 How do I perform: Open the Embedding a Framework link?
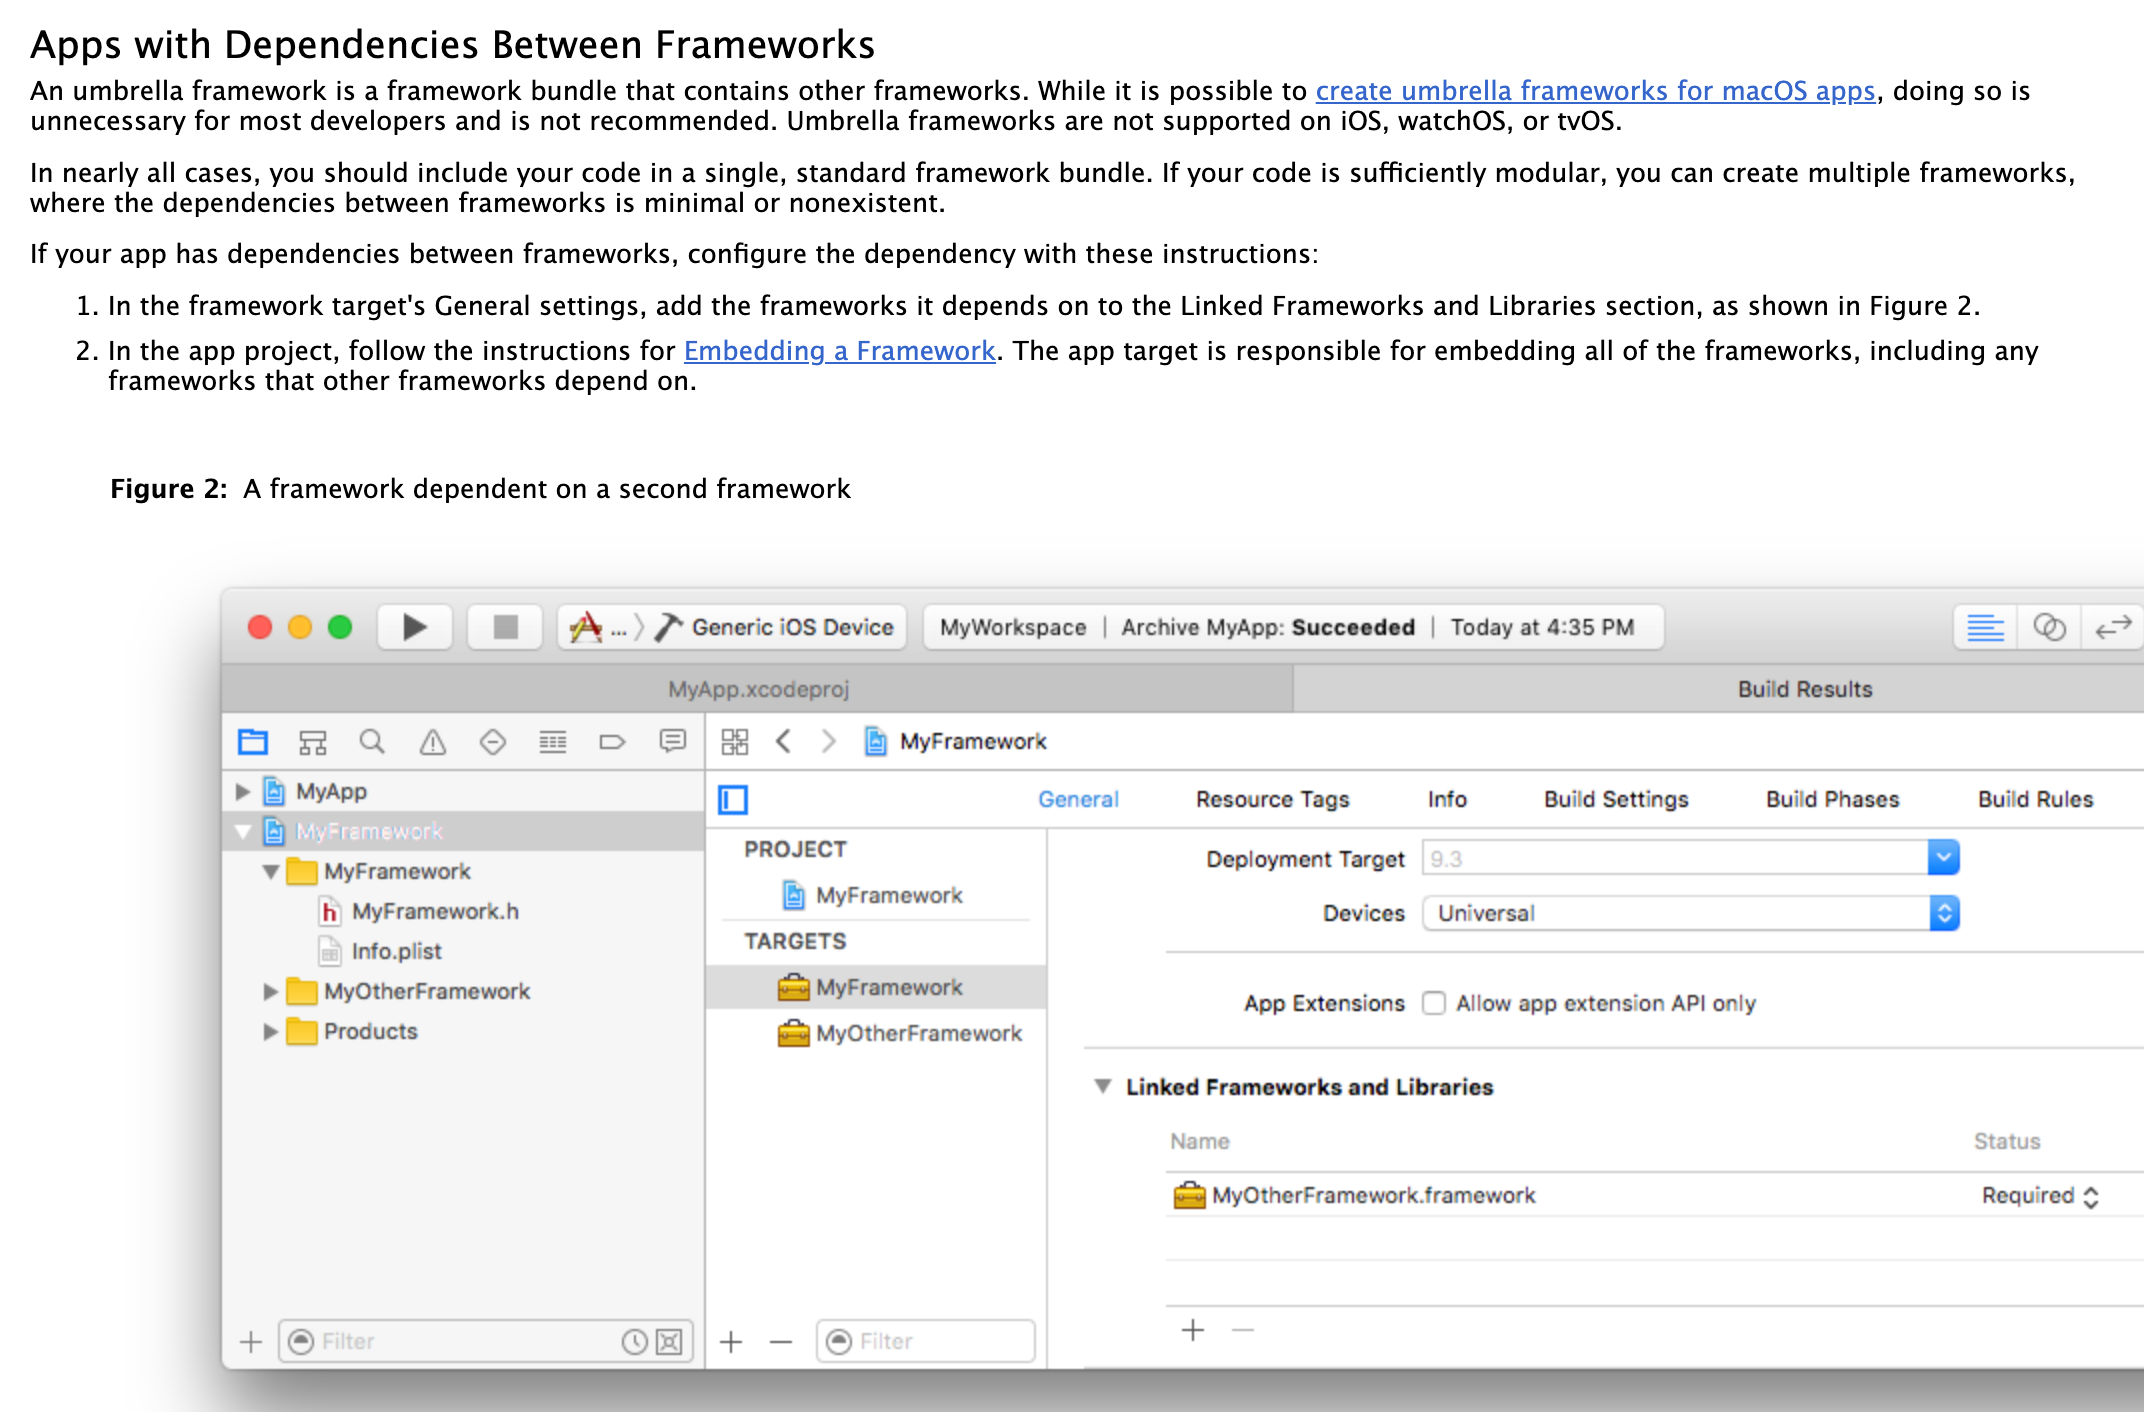[x=839, y=351]
